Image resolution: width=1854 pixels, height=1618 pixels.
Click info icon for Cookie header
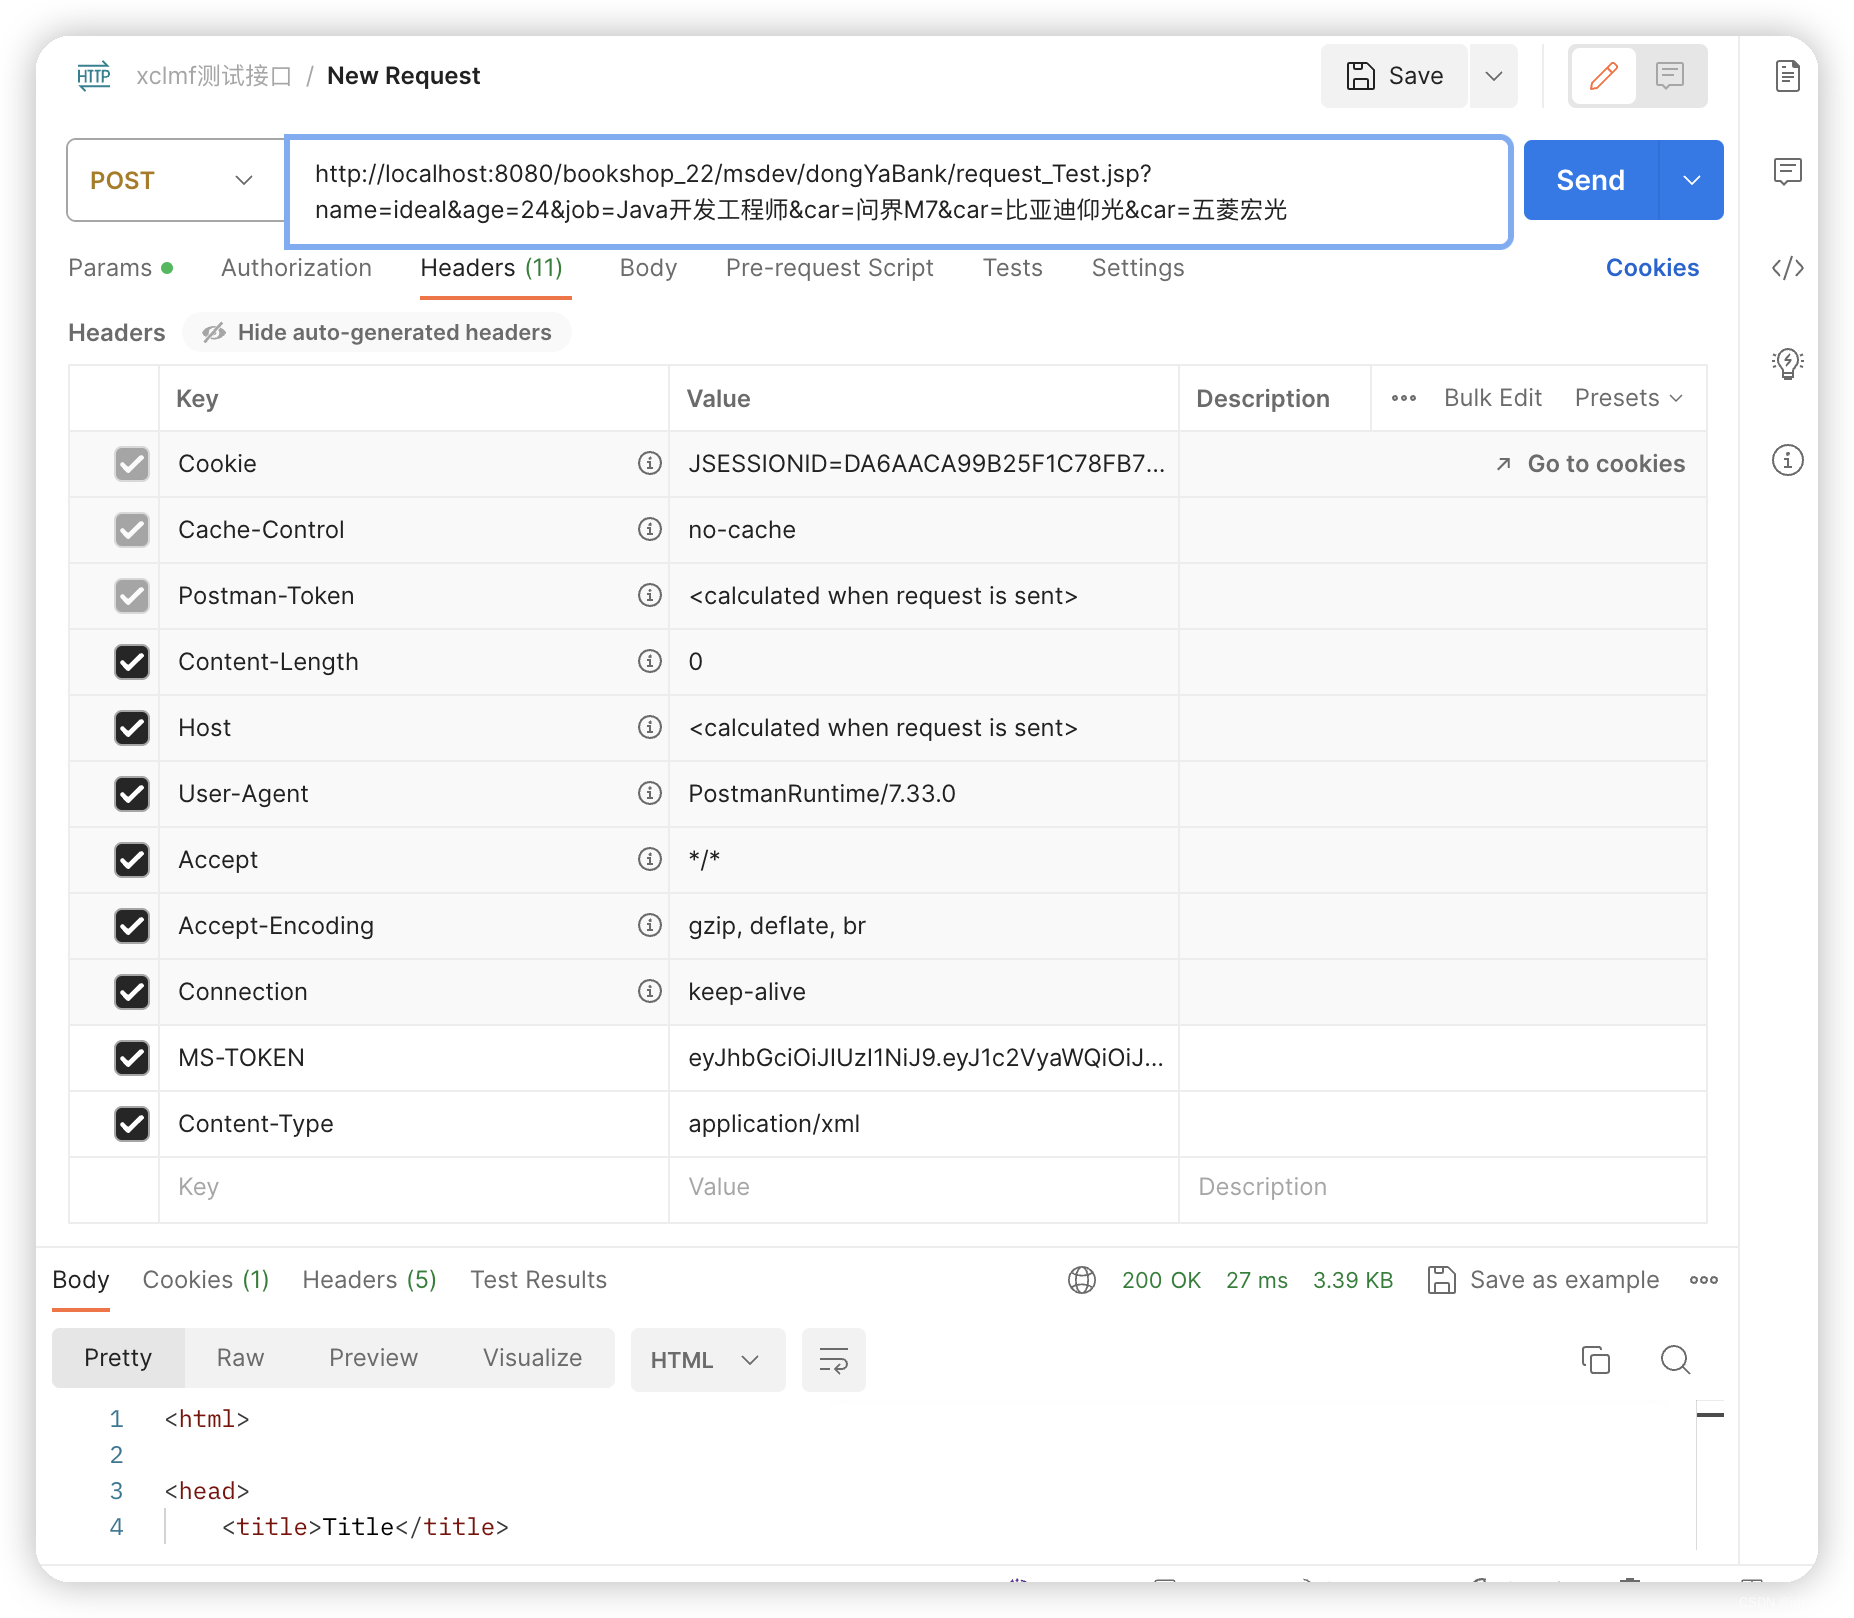pos(650,463)
